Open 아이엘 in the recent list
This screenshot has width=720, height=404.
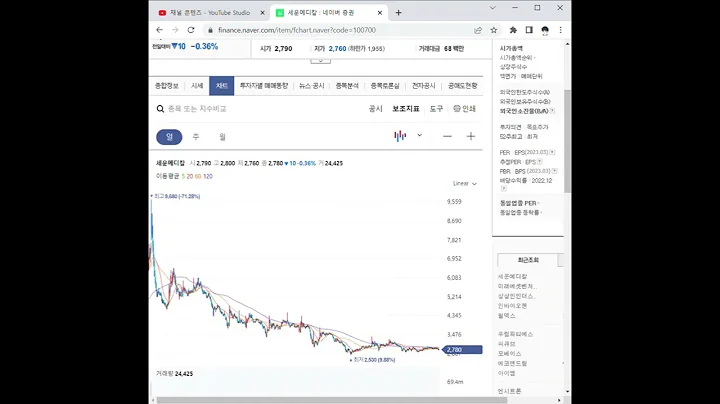506,373
